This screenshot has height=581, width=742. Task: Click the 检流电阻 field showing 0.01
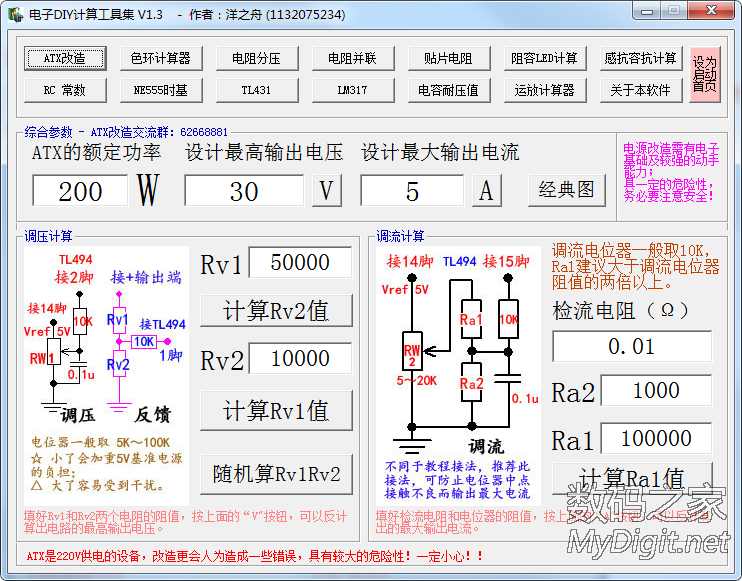tap(632, 346)
